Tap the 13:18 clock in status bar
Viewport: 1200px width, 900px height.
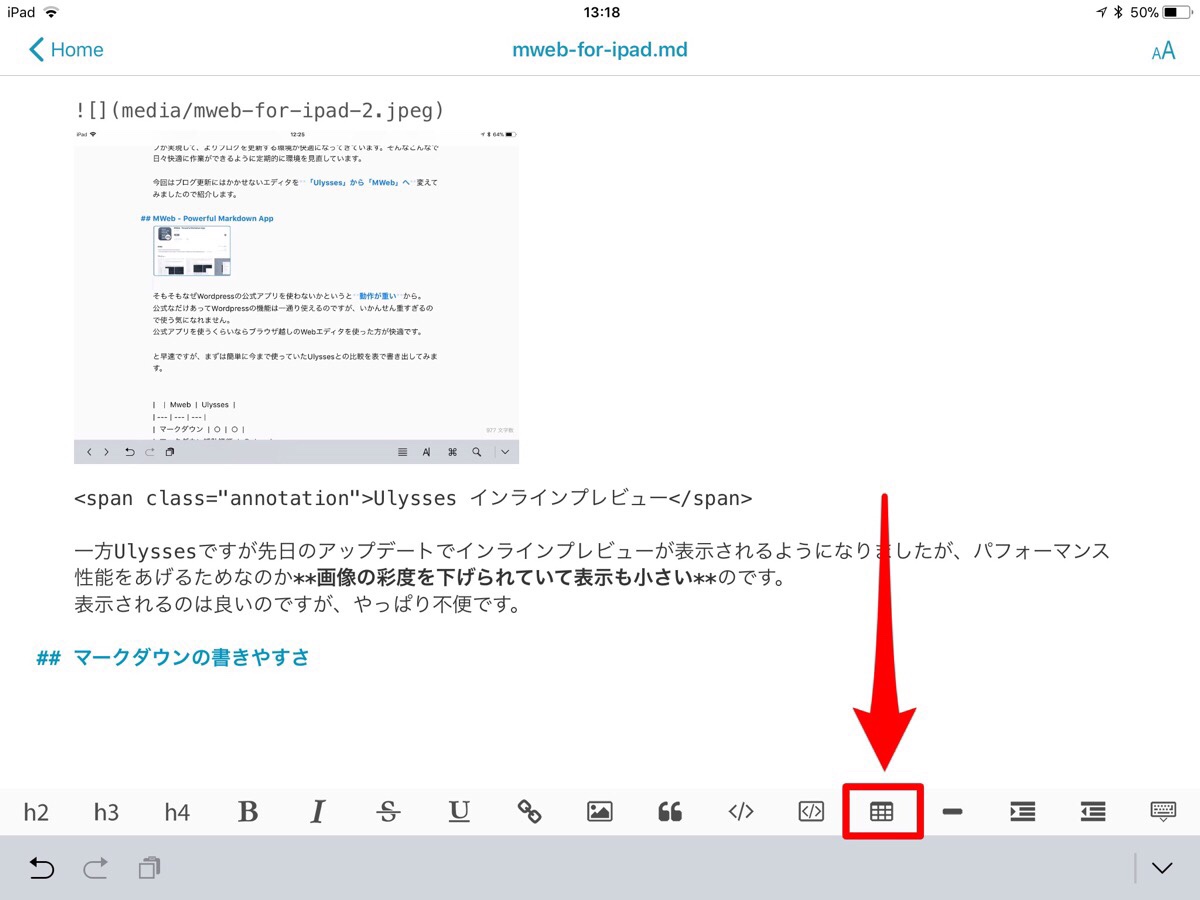coord(600,13)
